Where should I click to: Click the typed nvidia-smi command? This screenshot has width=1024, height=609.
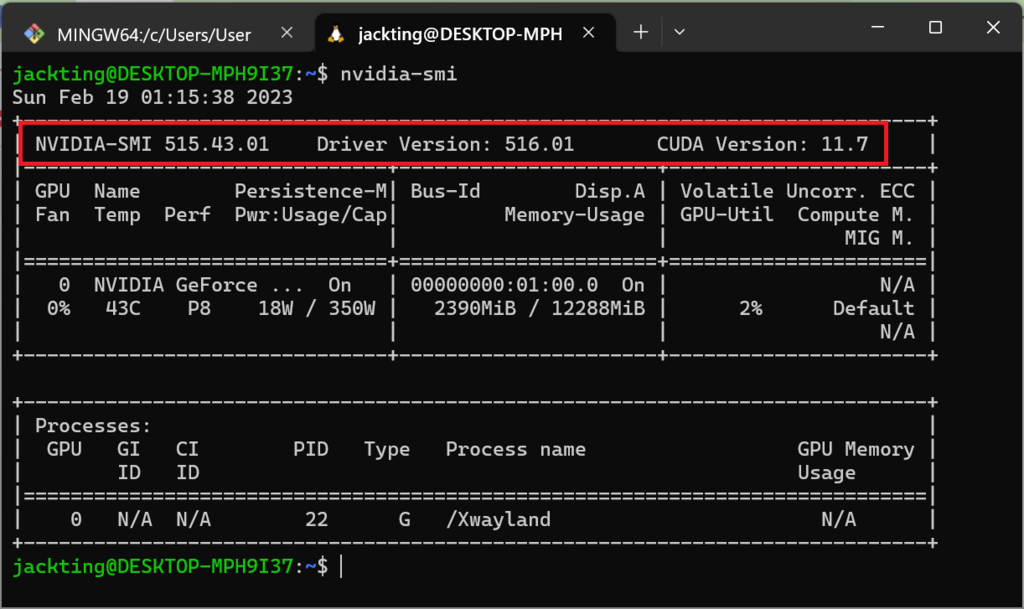398,74
